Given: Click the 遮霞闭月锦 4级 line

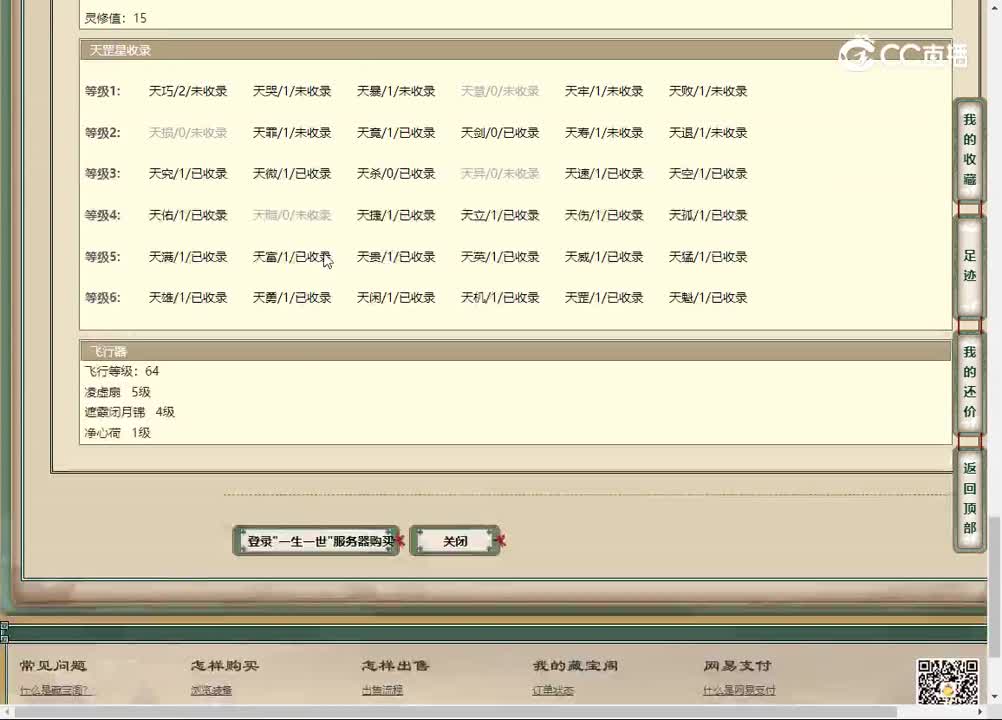Looking at the screenshot, I should [130, 412].
